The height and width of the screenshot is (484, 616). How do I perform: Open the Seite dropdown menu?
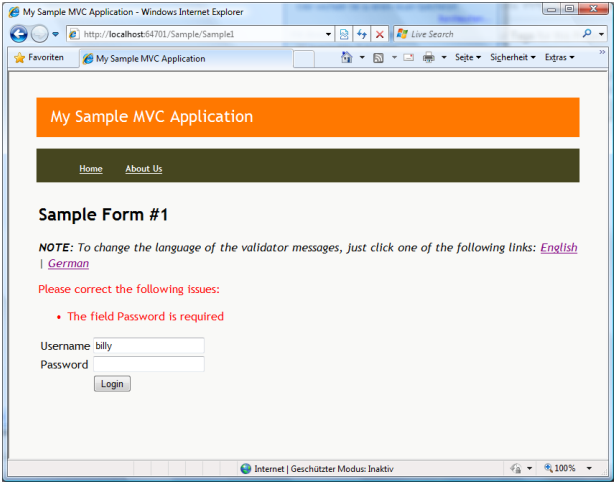click(x=468, y=58)
